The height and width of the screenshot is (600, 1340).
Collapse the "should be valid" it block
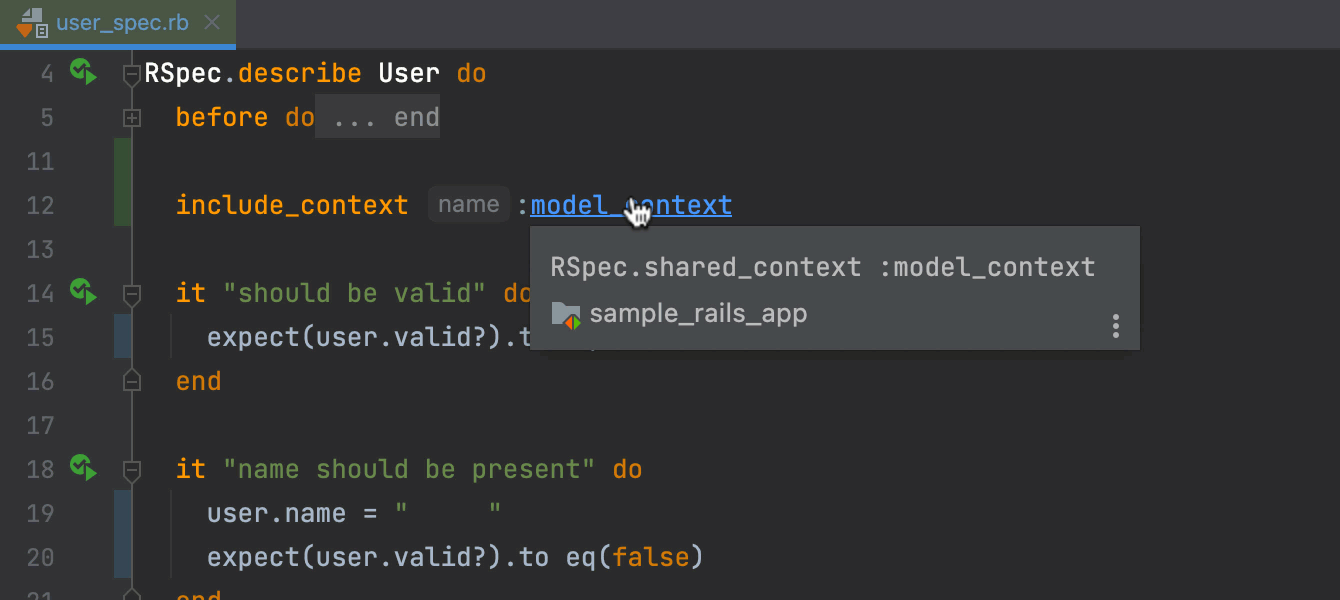pyautogui.click(x=131, y=294)
